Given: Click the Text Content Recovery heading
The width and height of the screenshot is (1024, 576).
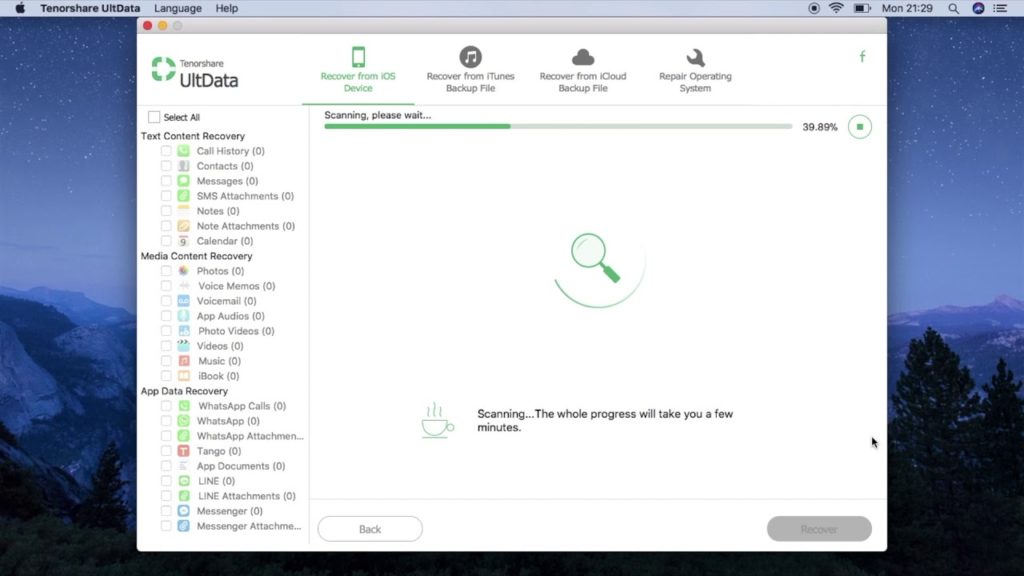Looking at the screenshot, I should 193,136.
